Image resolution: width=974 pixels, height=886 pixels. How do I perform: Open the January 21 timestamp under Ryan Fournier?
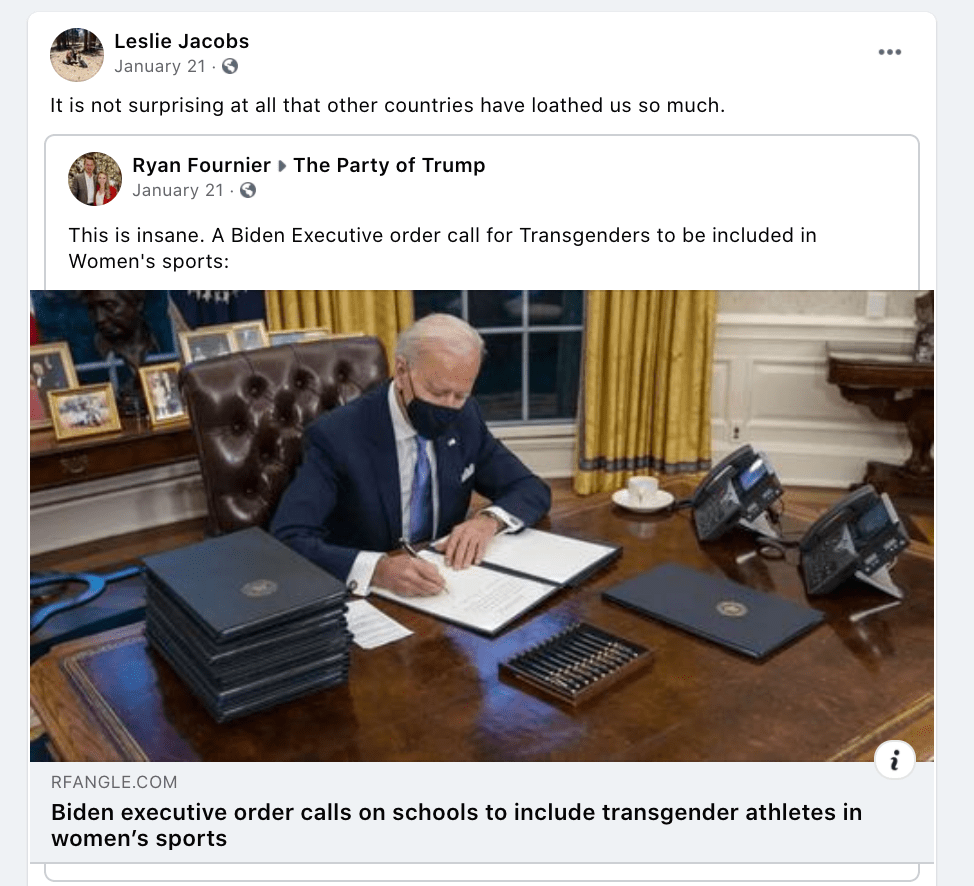(x=178, y=190)
